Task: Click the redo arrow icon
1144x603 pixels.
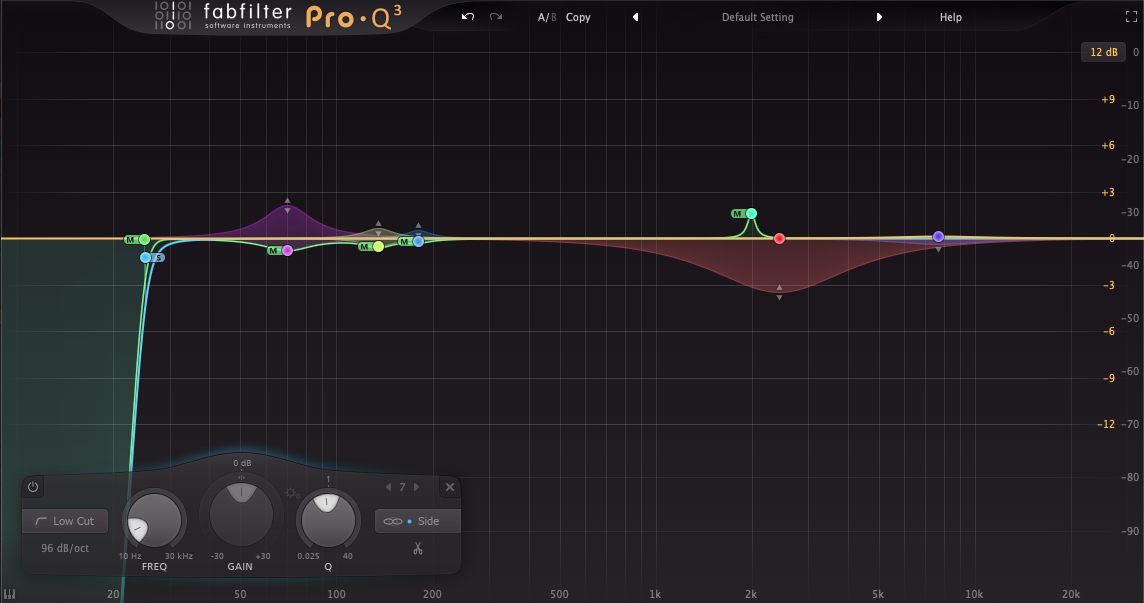Action: pyautogui.click(x=494, y=16)
